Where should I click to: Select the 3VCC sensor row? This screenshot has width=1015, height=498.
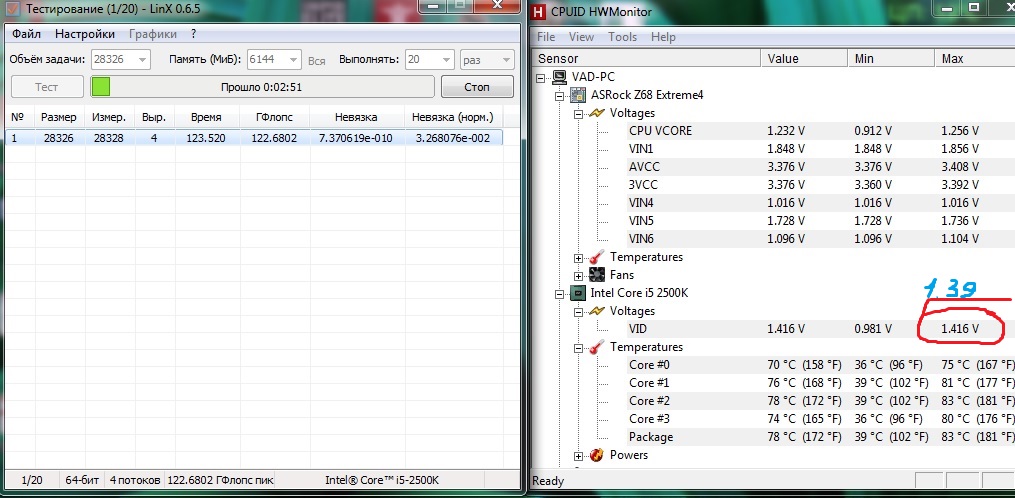coord(821,185)
